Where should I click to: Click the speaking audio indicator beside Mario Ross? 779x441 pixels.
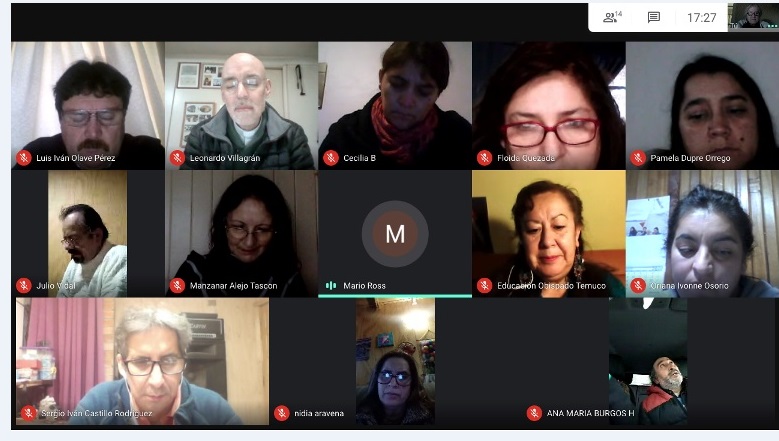(331, 286)
